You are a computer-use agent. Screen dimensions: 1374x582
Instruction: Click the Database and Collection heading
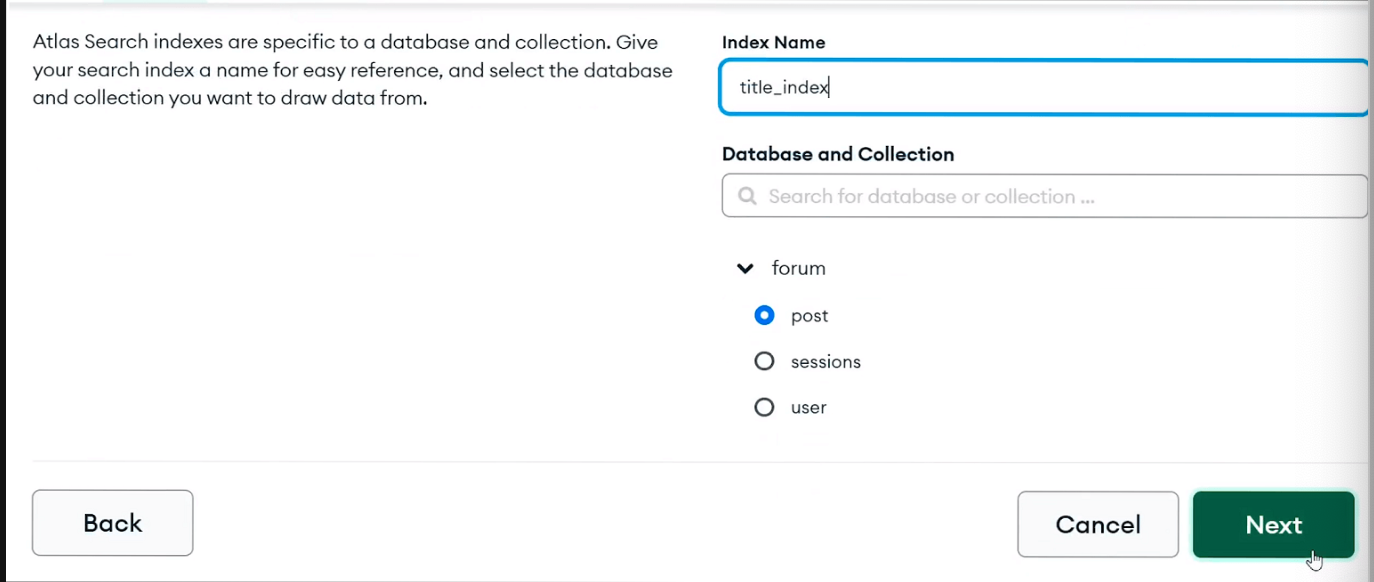pyautogui.click(x=838, y=154)
